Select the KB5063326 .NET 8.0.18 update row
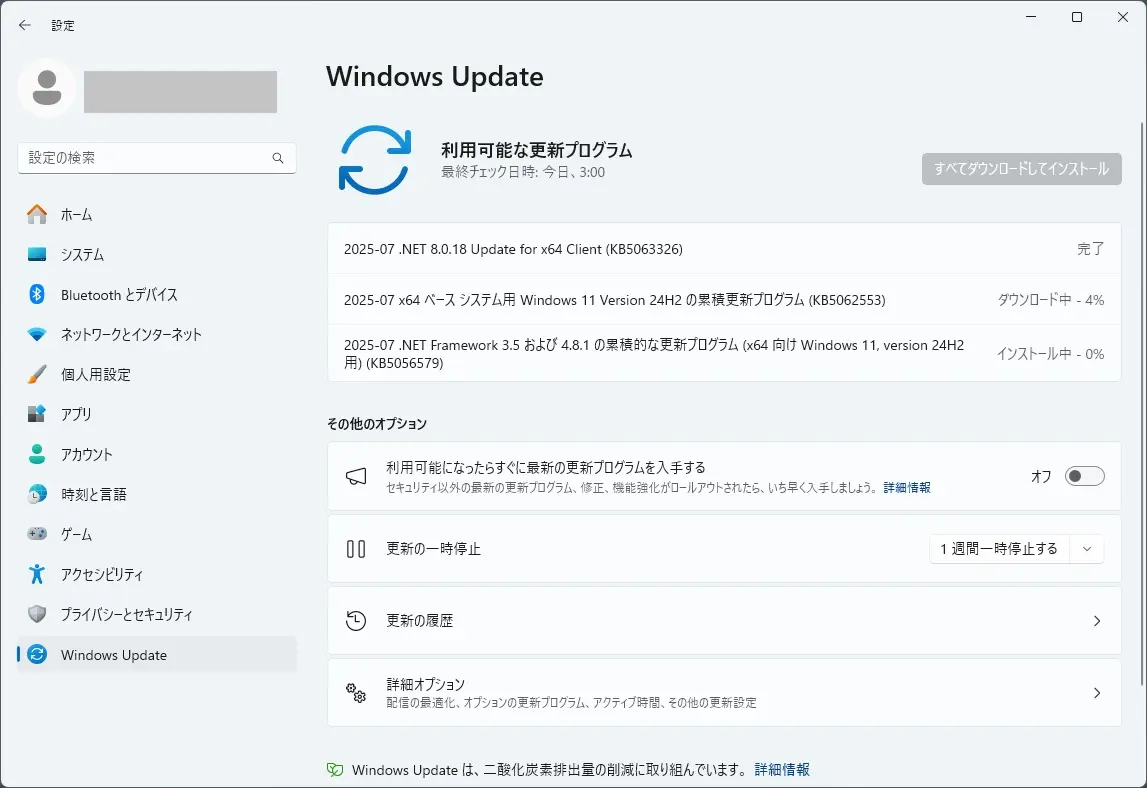The height and width of the screenshot is (788, 1147). [x=724, y=249]
